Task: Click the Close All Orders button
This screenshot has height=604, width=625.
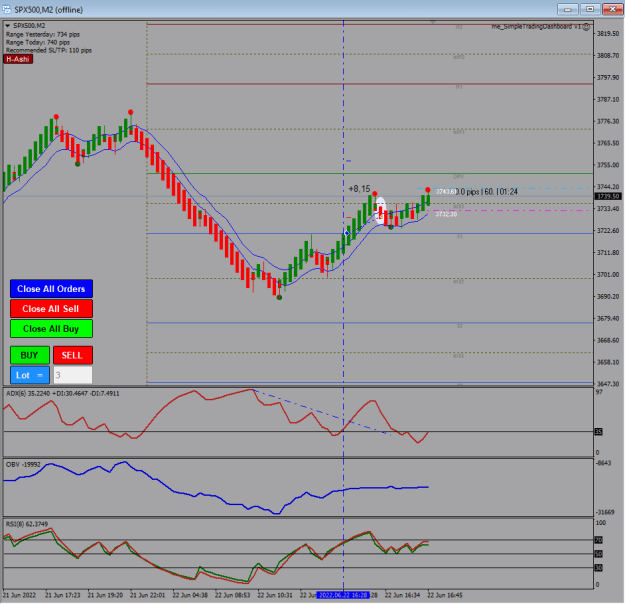Action: 51,289
